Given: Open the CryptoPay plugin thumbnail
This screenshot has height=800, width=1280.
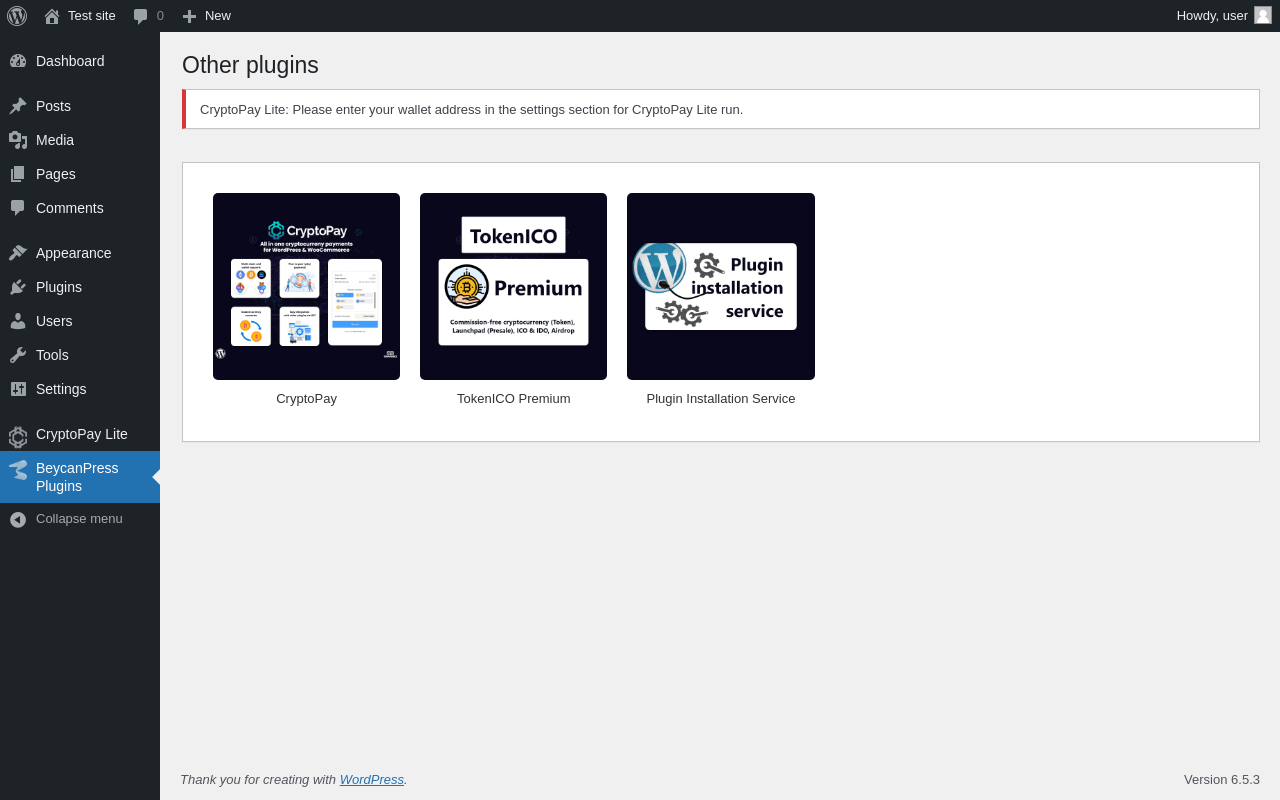Looking at the screenshot, I should point(306,286).
